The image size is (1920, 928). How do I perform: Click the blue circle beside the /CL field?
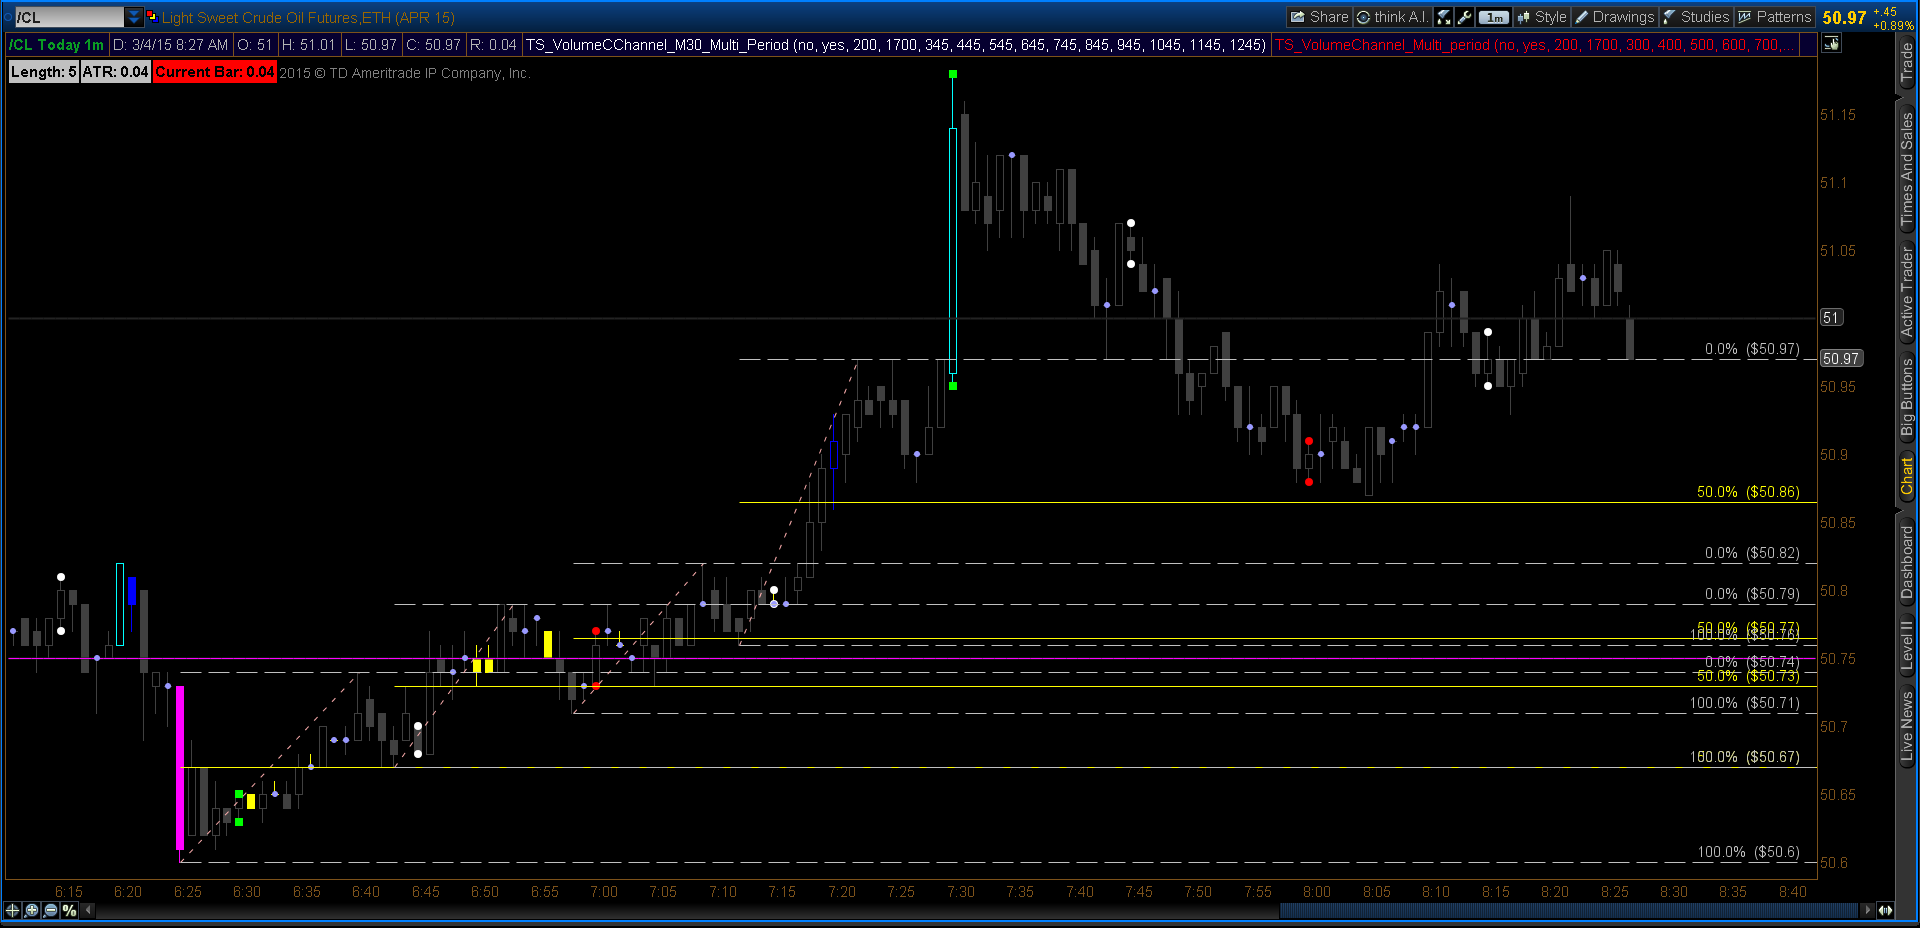click(x=10, y=17)
